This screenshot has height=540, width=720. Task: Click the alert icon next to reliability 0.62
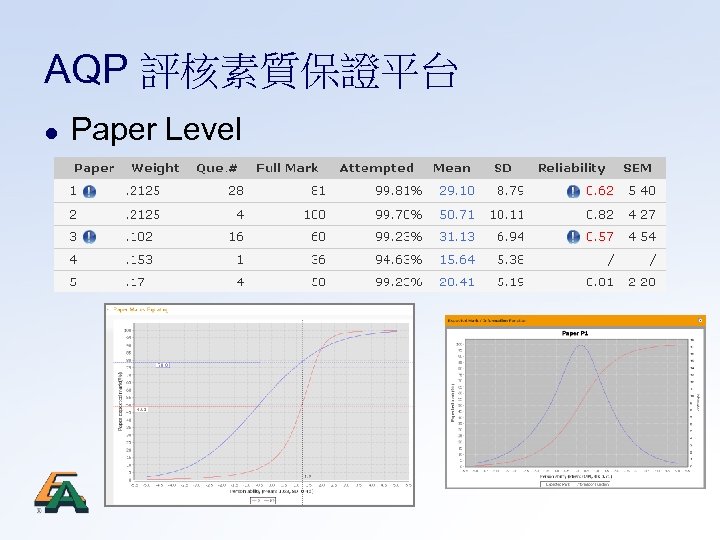point(573,191)
